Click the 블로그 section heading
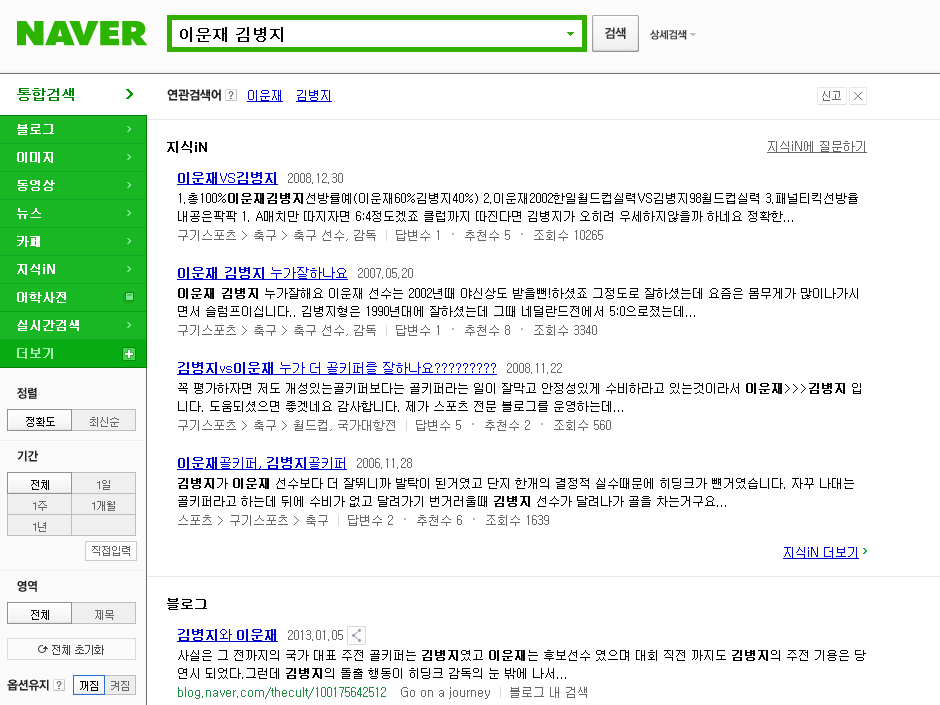 click(x=187, y=604)
